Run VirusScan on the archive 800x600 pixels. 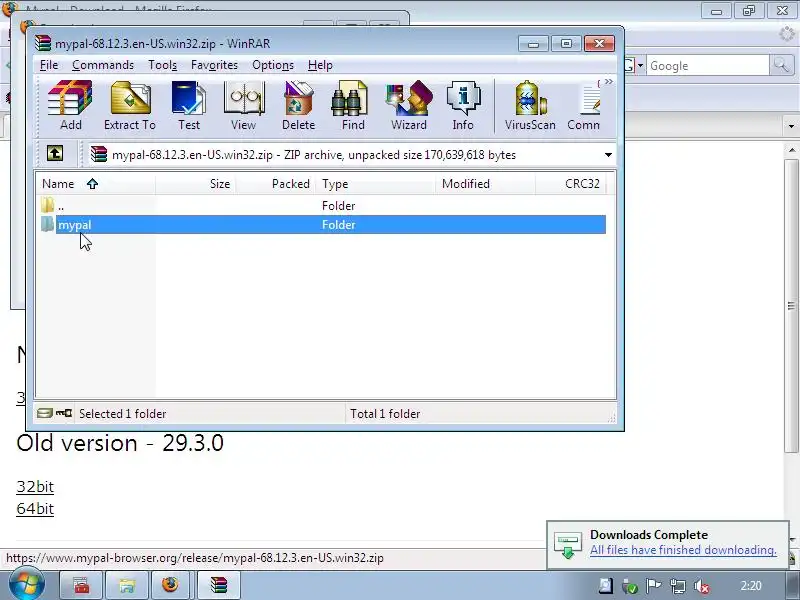point(530,106)
